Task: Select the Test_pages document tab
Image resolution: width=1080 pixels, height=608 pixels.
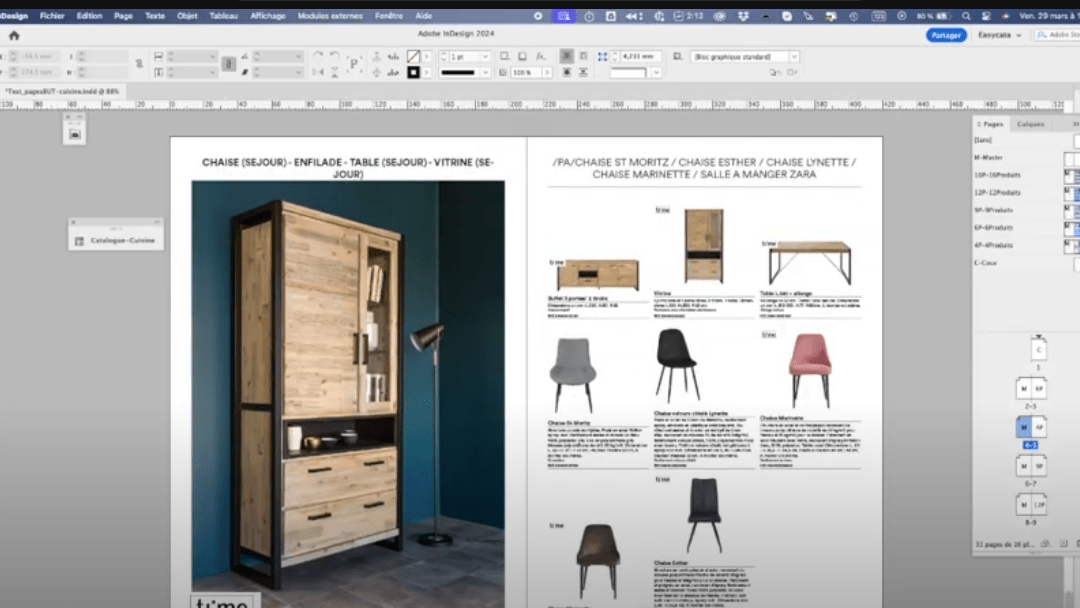Action: (x=62, y=91)
